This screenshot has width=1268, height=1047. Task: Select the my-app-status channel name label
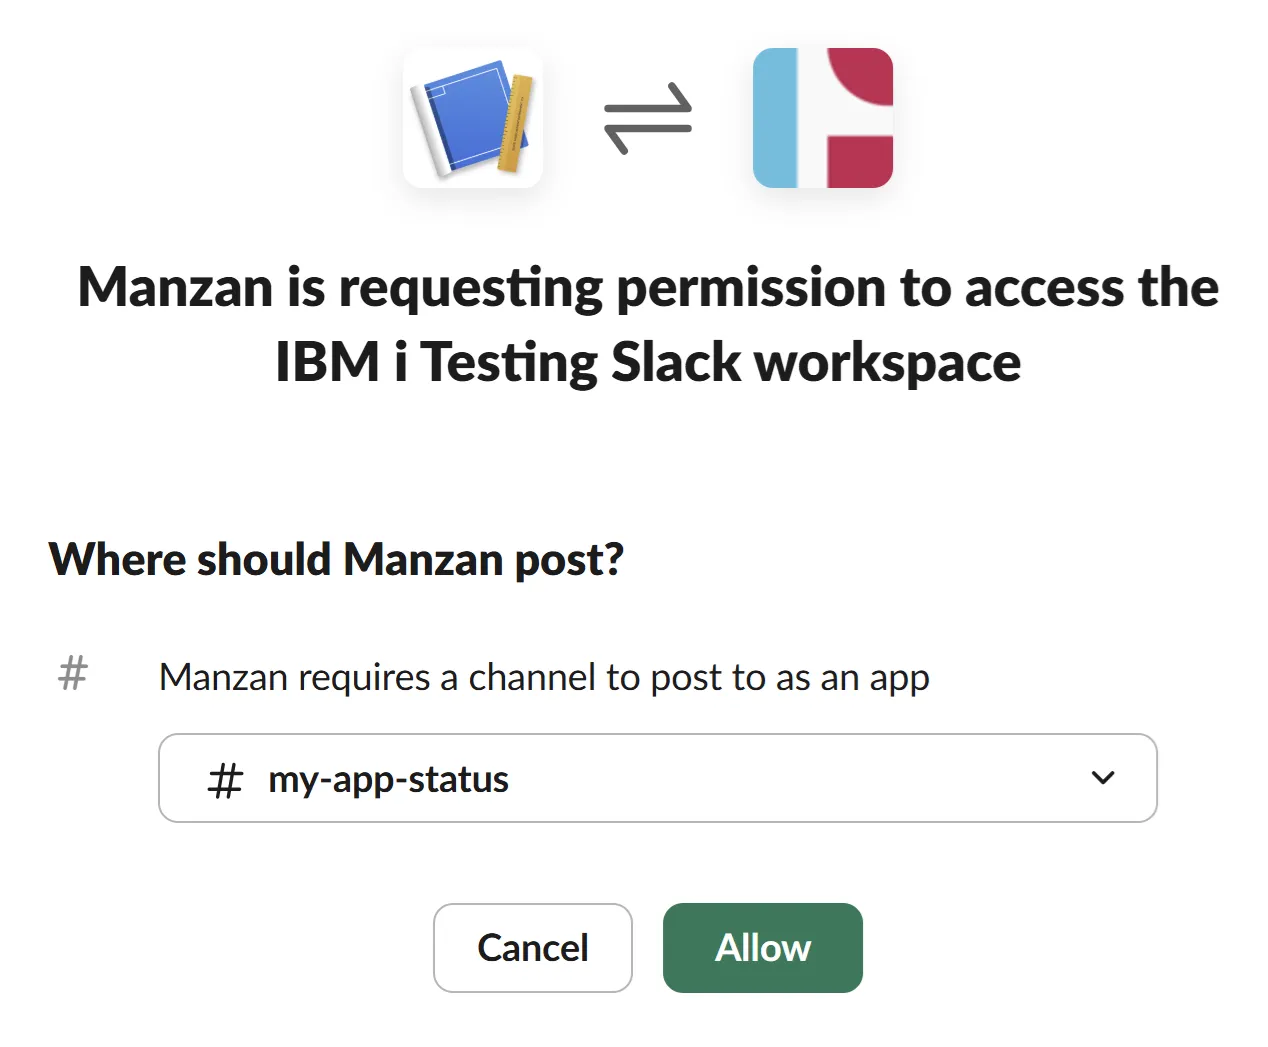click(389, 780)
